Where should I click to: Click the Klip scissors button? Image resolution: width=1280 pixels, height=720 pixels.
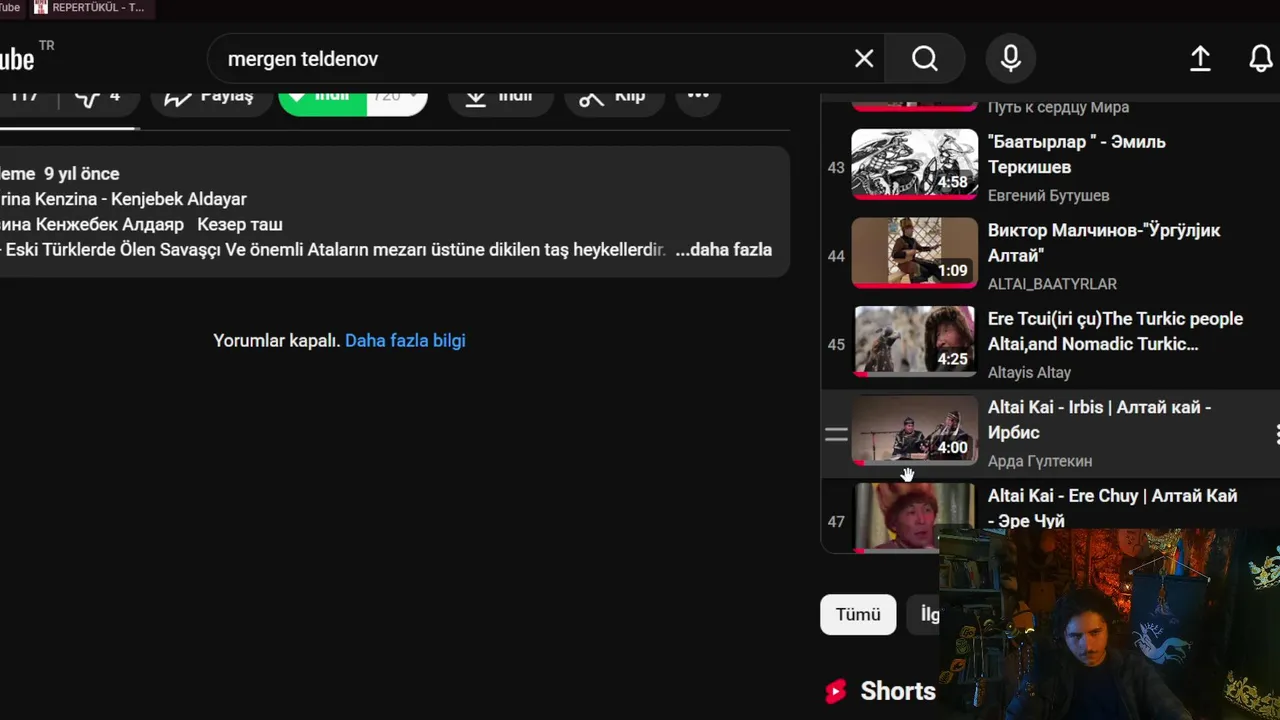pyautogui.click(x=614, y=96)
